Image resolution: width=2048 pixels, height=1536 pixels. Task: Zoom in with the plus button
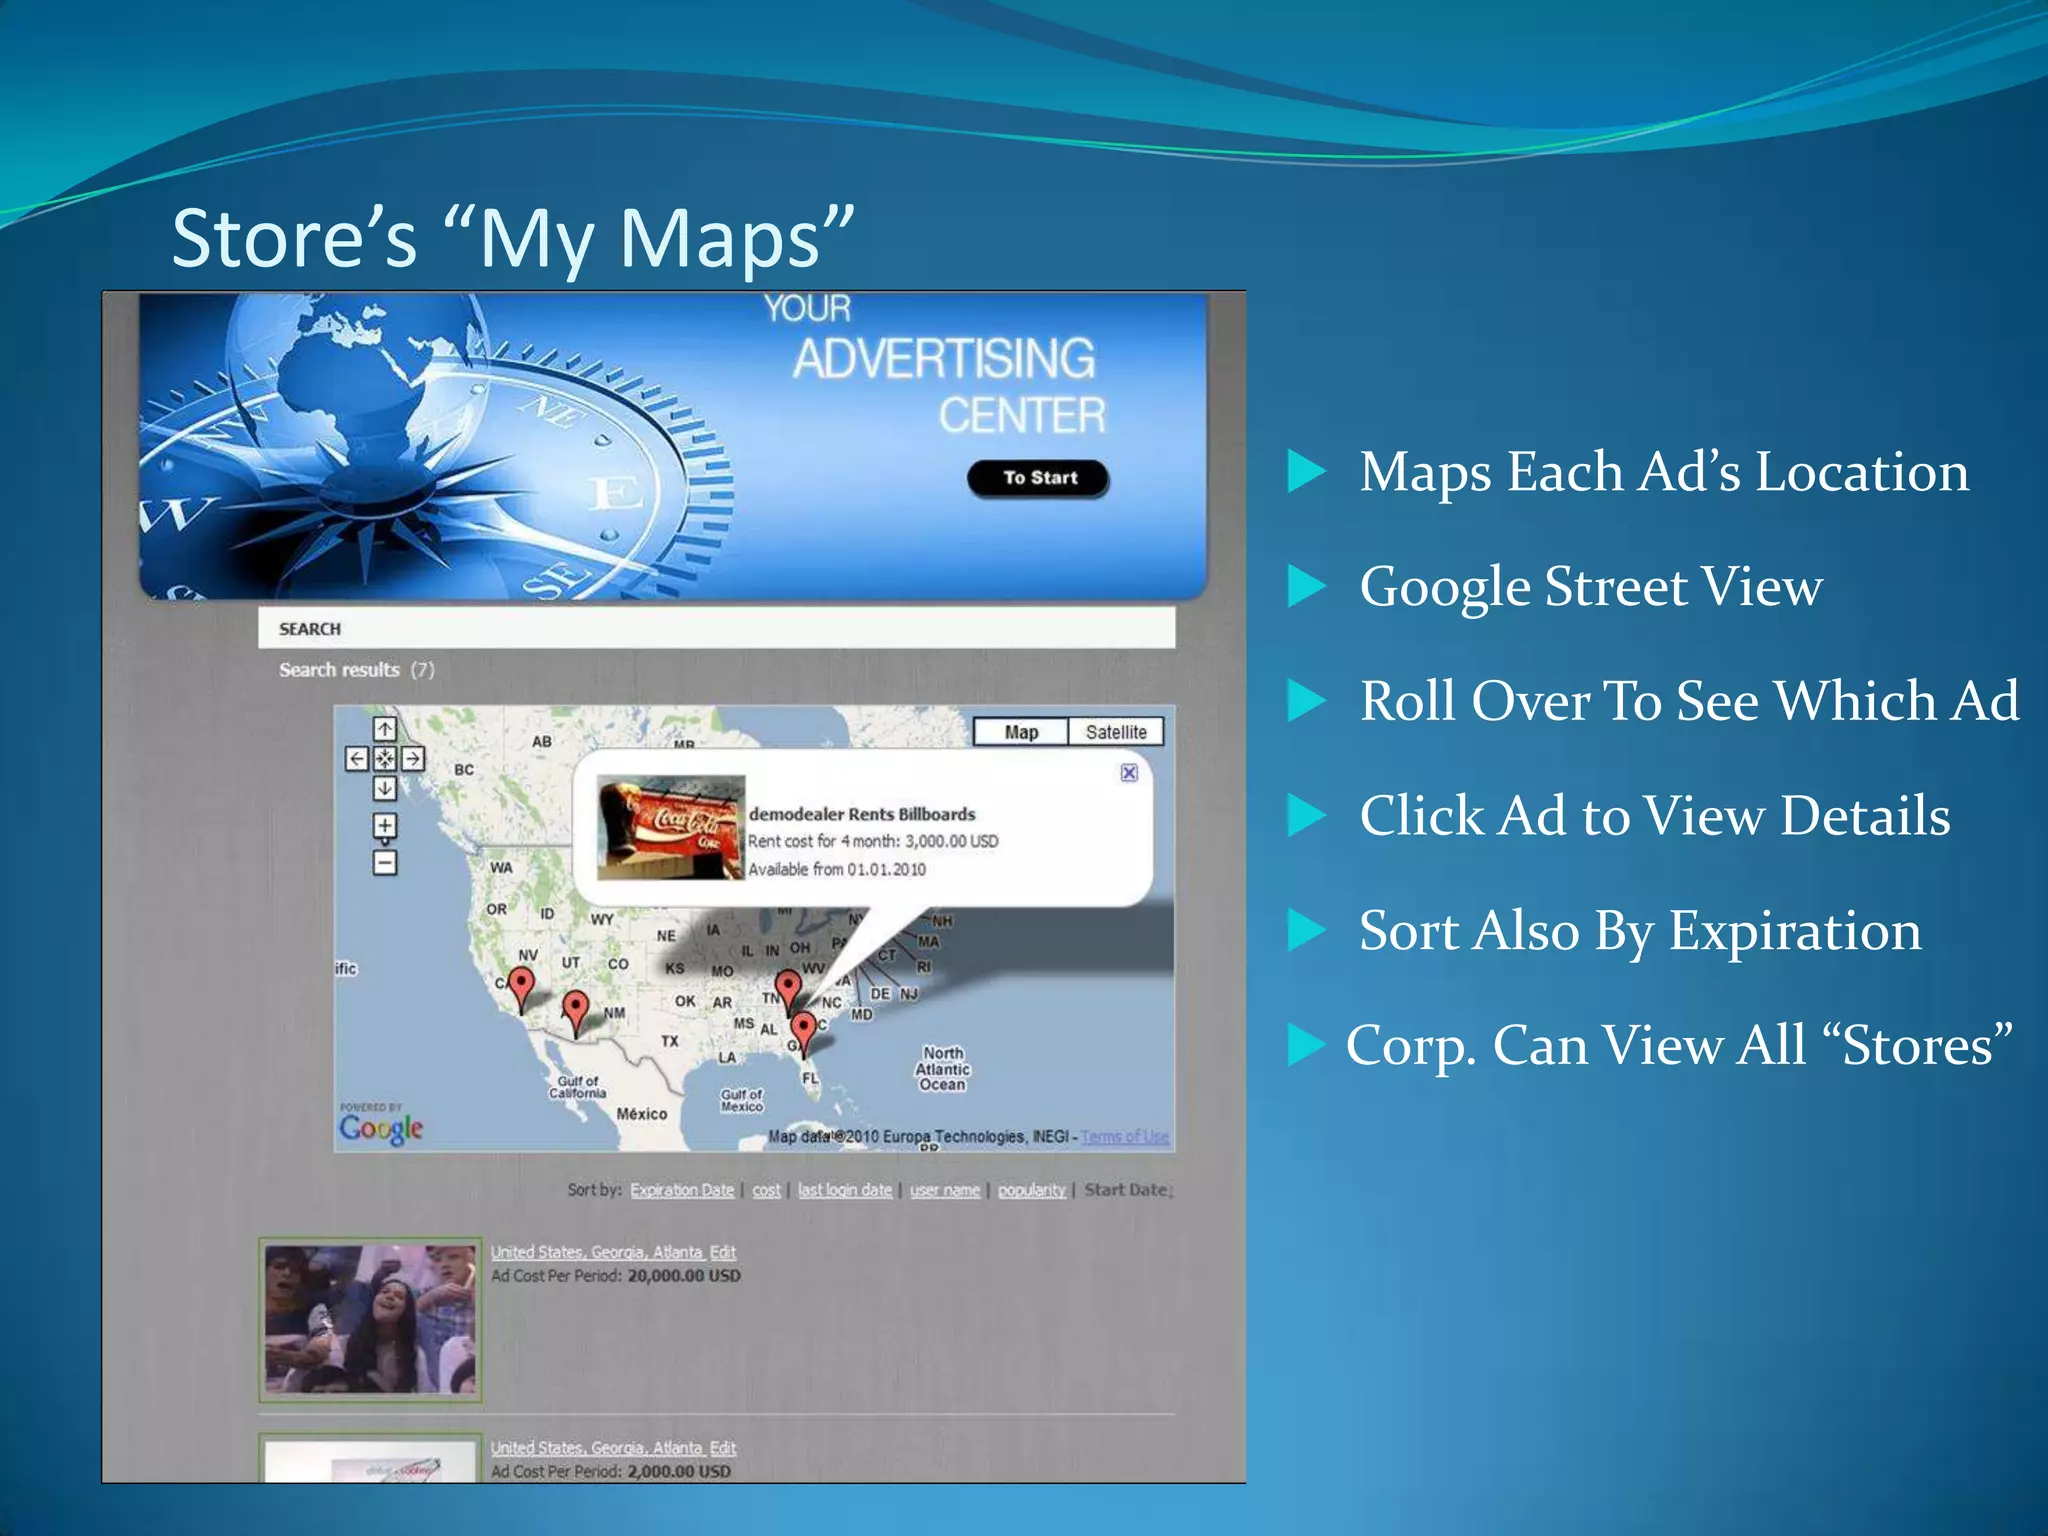point(385,826)
